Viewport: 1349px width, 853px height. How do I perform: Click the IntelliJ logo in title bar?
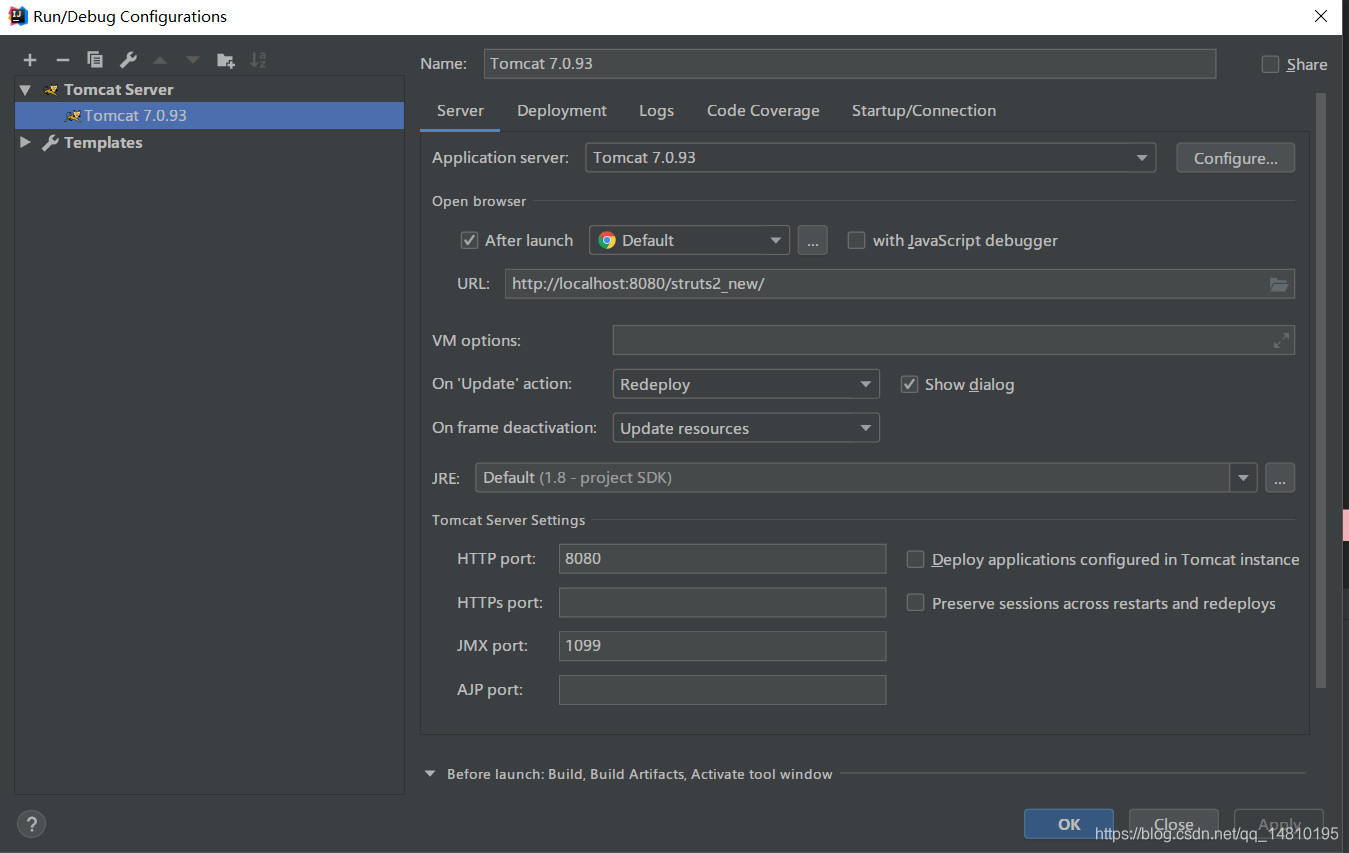(18, 16)
